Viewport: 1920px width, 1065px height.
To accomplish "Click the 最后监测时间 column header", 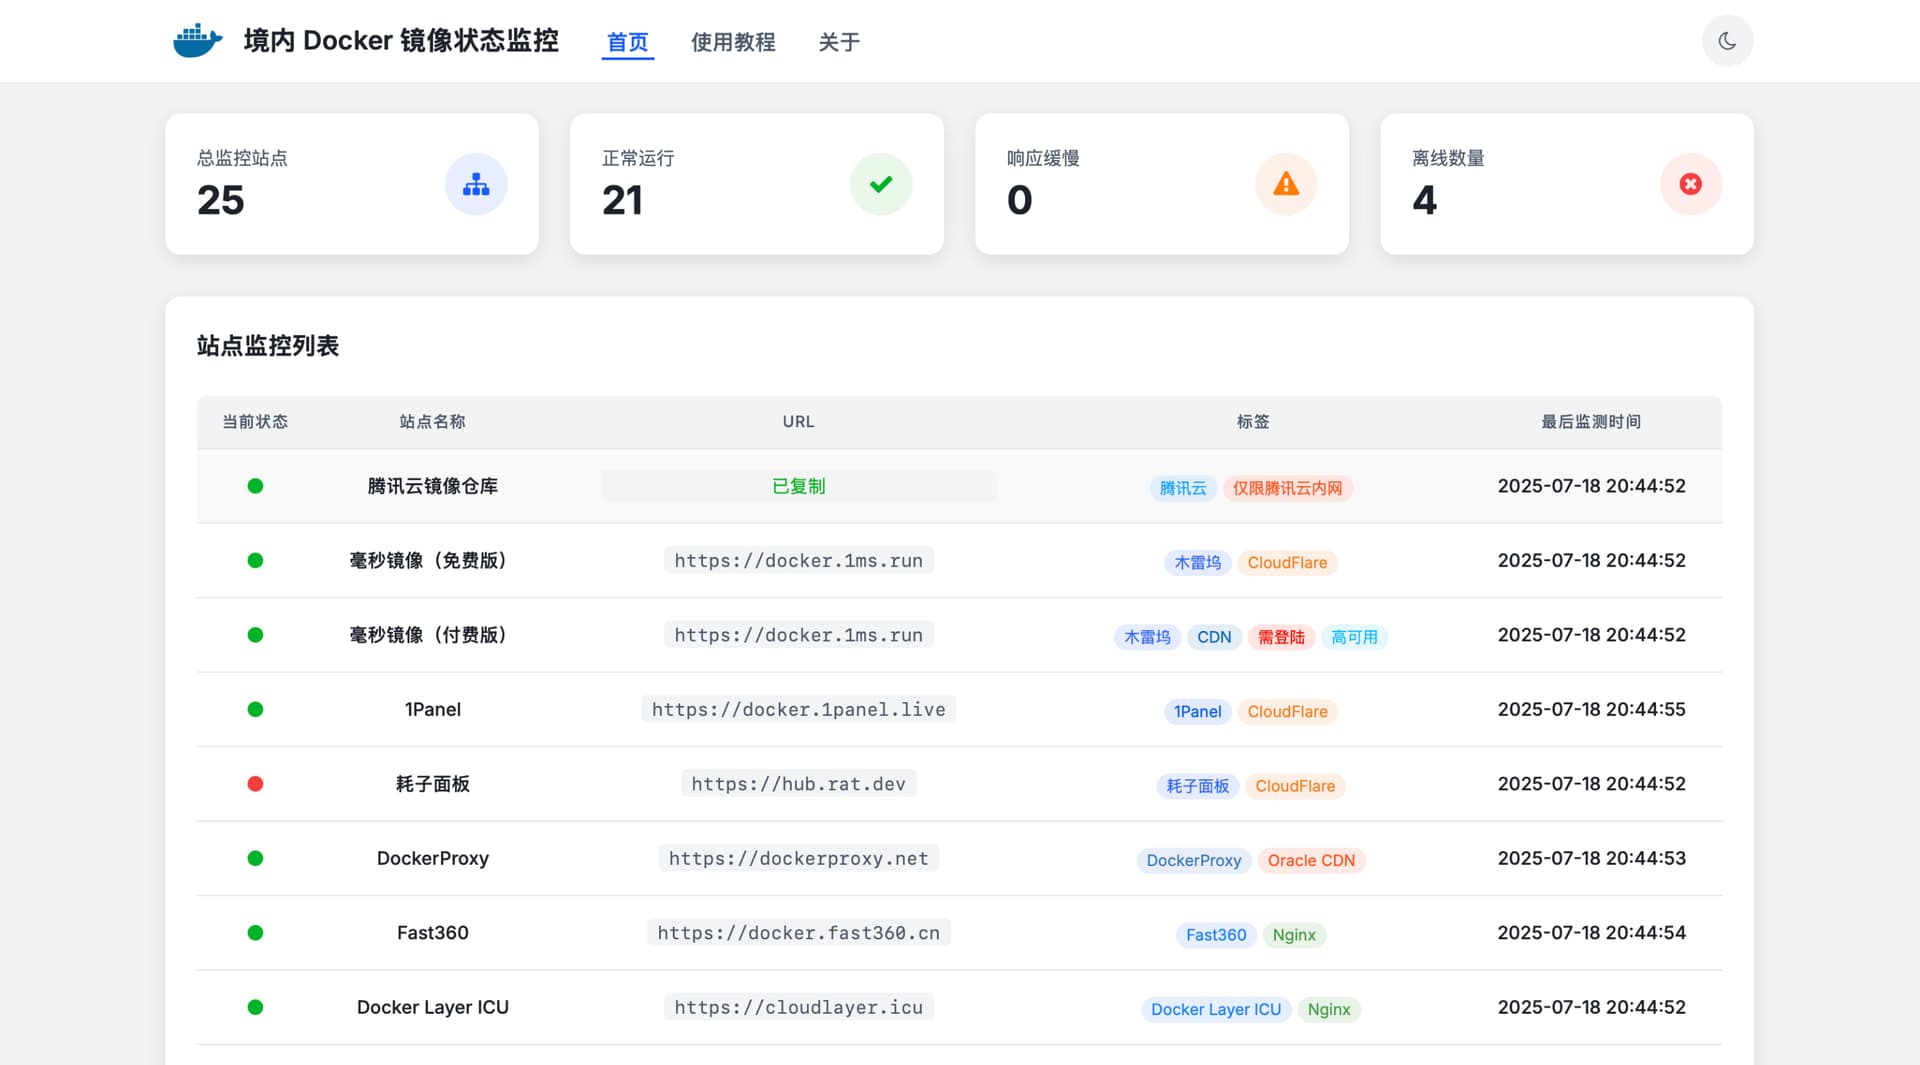I will coord(1592,422).
